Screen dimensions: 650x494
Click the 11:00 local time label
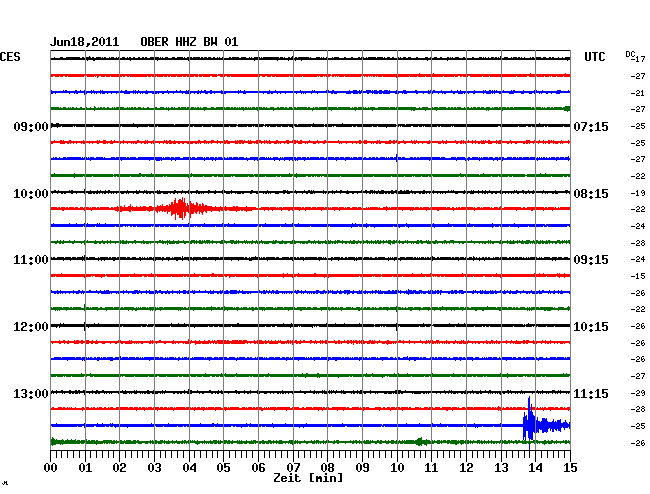pyautogui.click(x=31, y=260)
